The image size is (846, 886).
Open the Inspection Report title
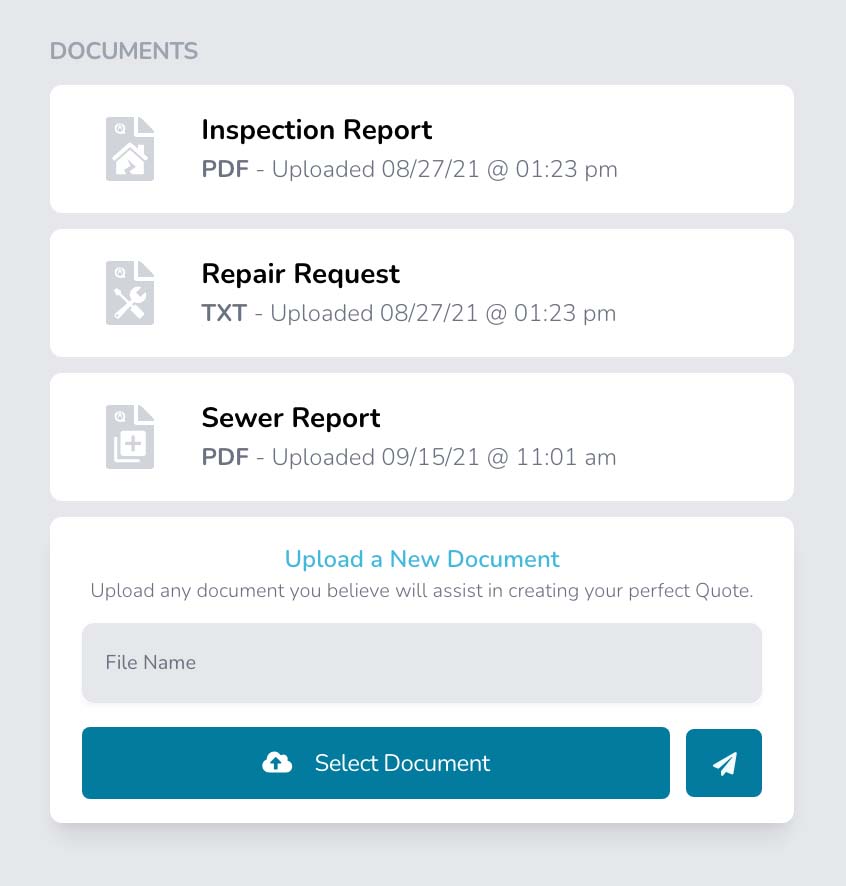[316, 130]
